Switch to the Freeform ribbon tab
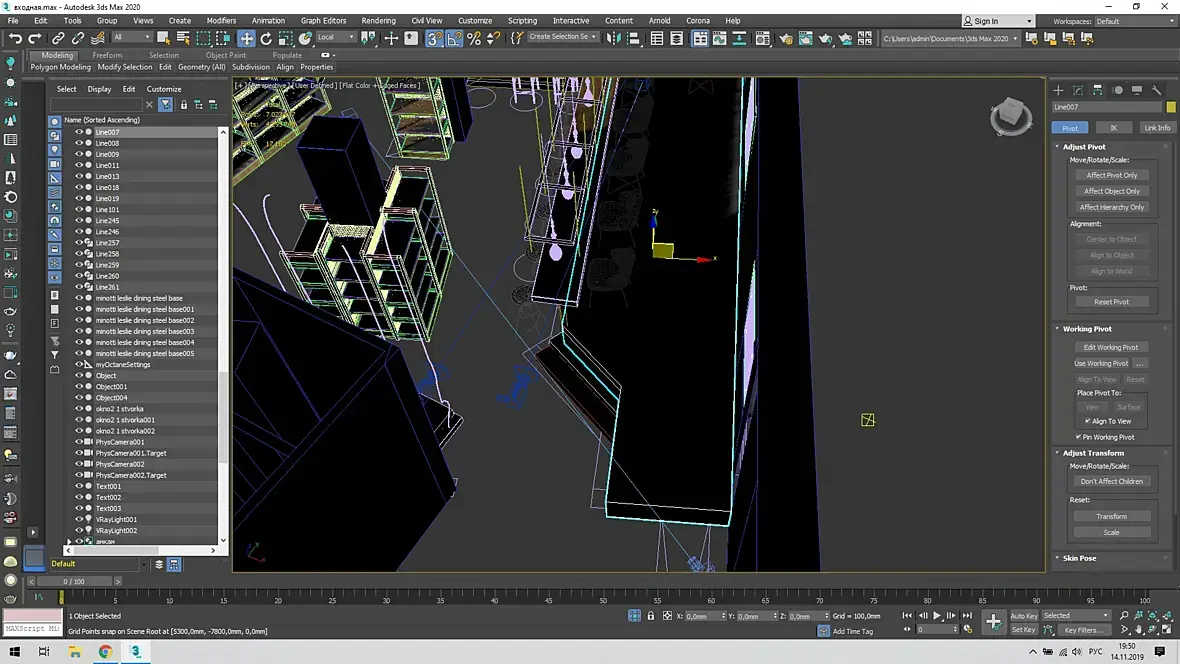The width and height of the screenshot is (1180, 664). click(107, 55)
